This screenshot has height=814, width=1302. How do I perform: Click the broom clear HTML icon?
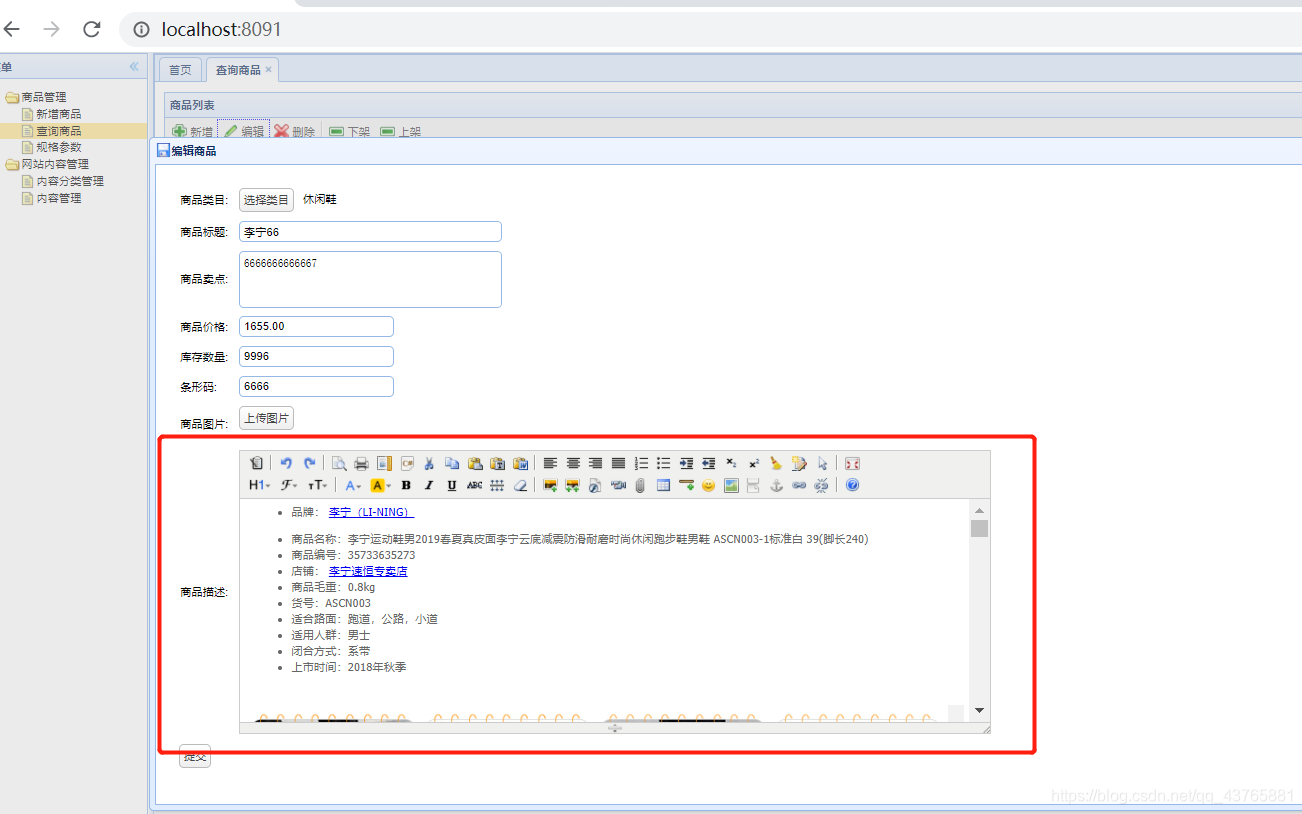coord(776,463)
